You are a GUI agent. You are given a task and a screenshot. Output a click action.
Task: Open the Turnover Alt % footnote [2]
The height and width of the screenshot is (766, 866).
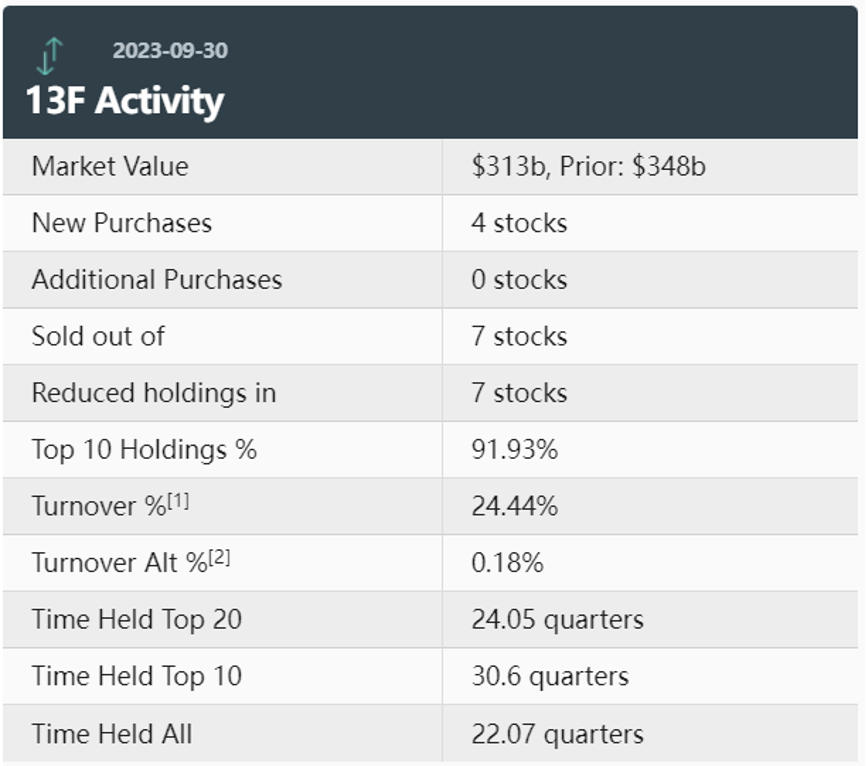[x=220, y=557]
